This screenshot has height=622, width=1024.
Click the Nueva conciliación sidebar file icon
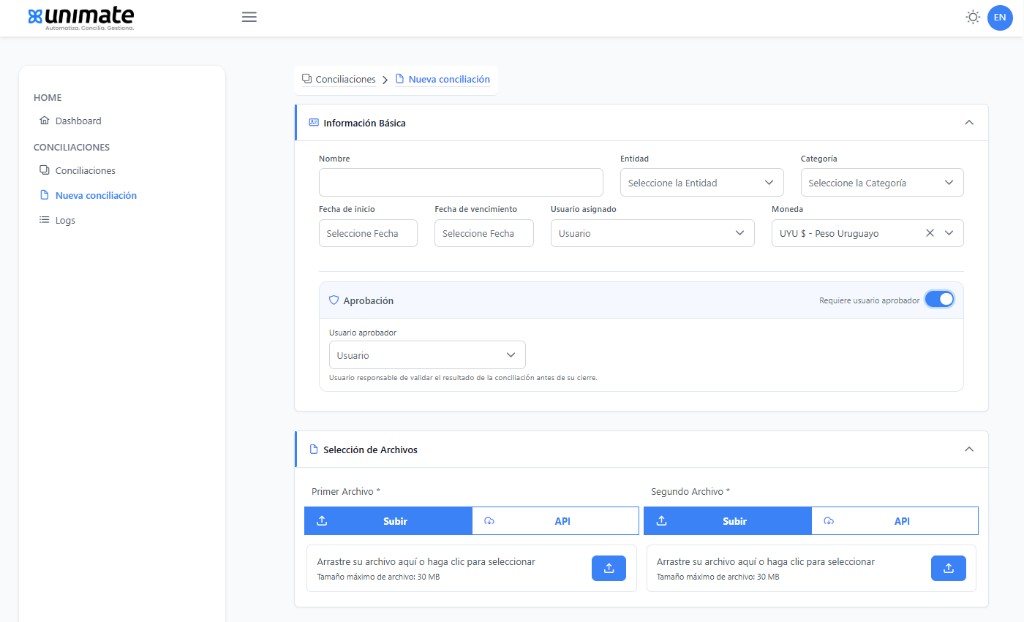point(44,195)
